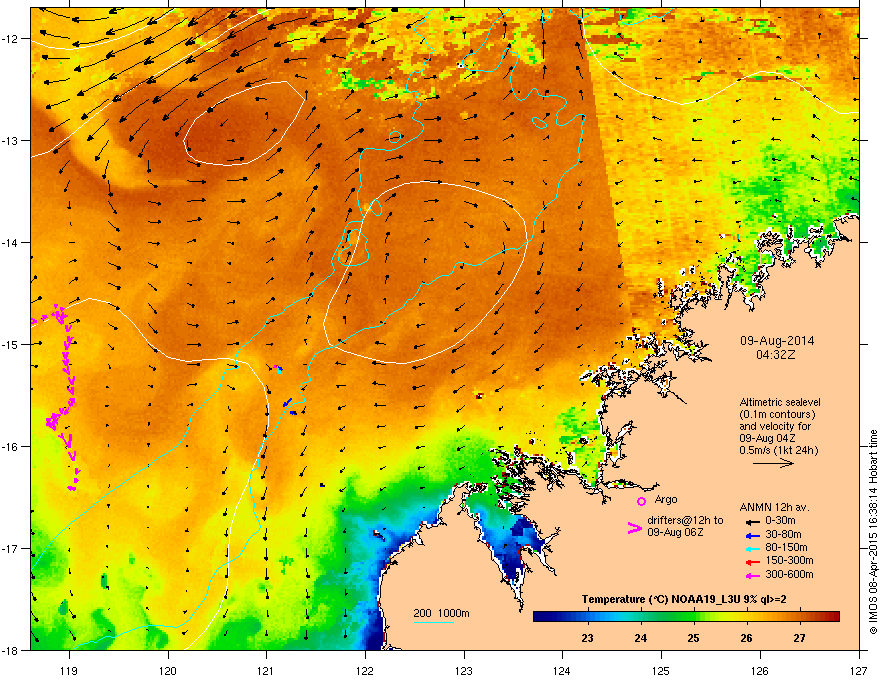Click the '150-300m' depth label
This screenshot has width=880, height=680.
pyautogui.click(x=789, y=560)
